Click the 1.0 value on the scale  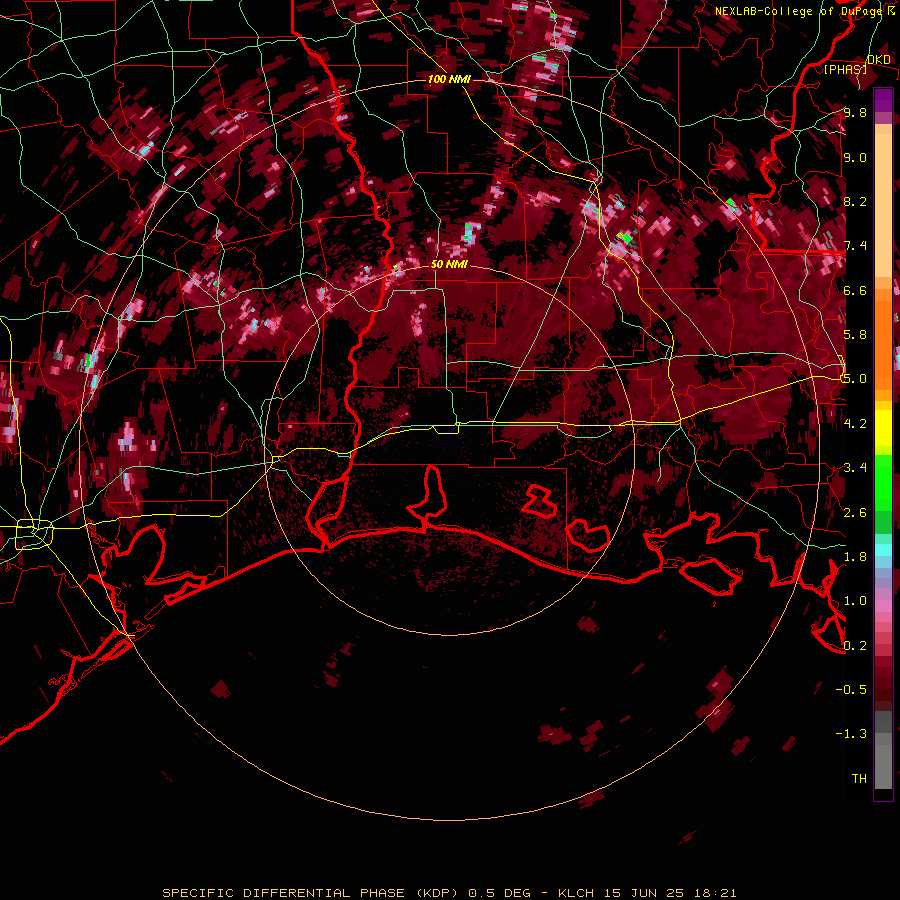click(x=855, y=601)
